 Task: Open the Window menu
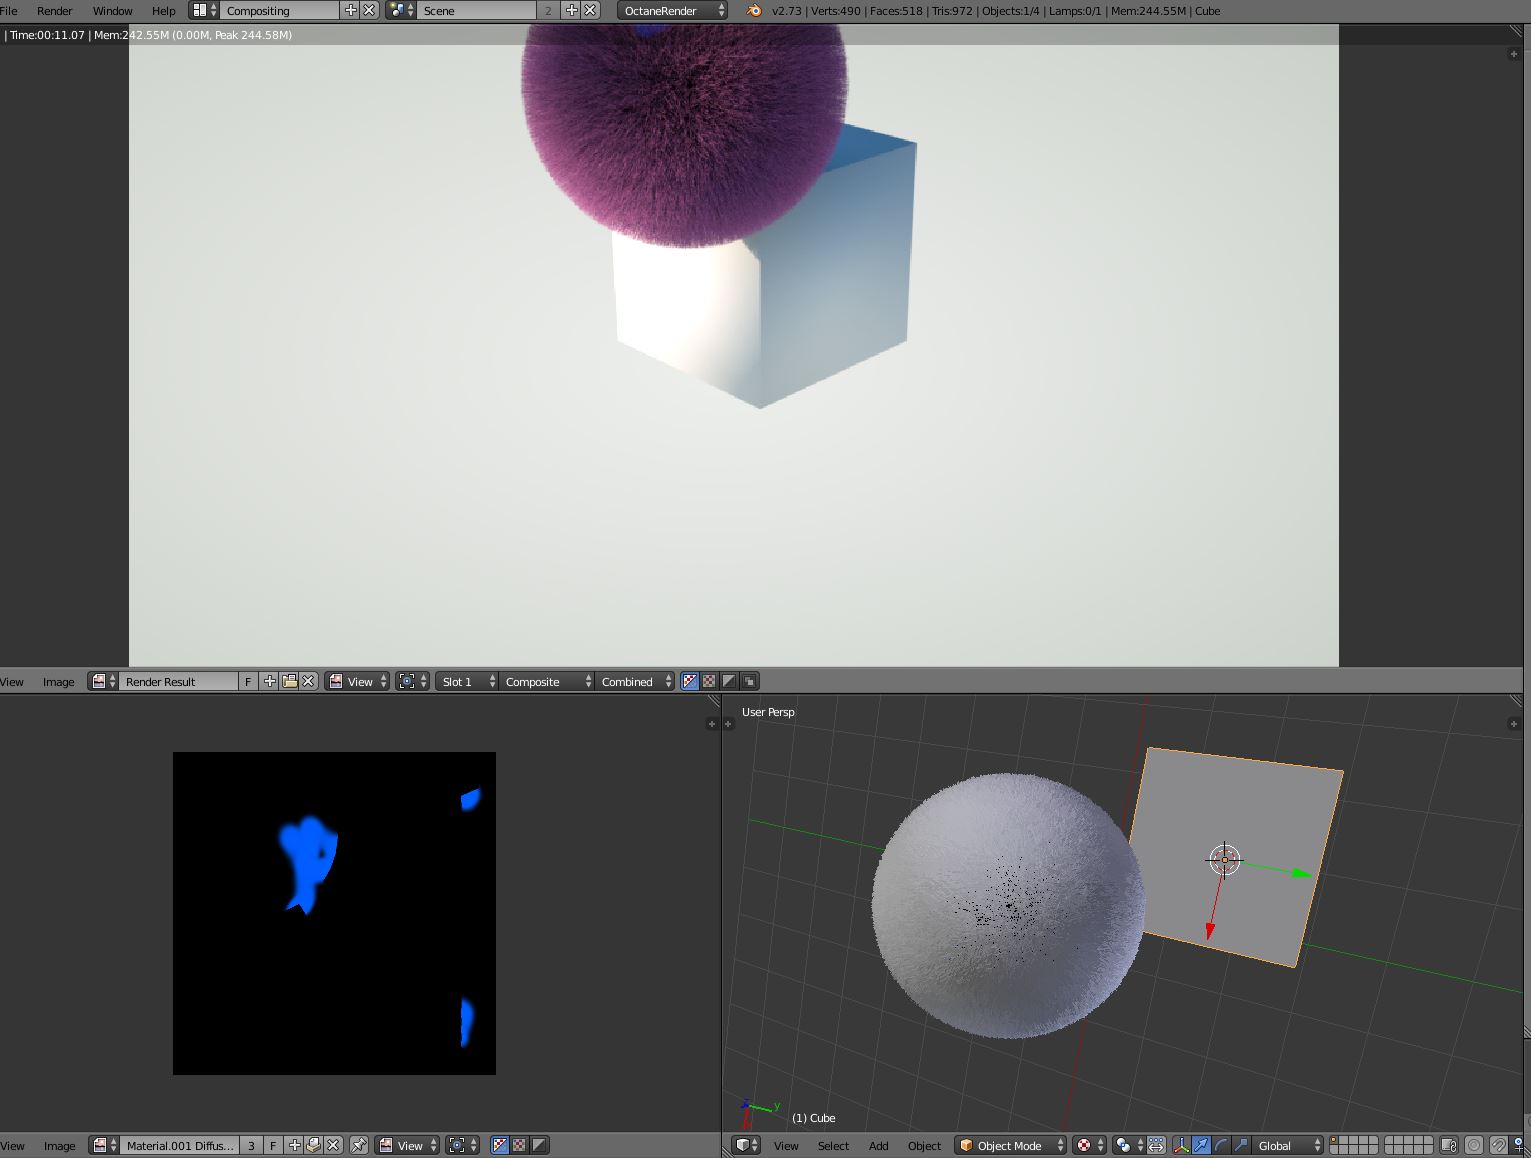point(113,11)
